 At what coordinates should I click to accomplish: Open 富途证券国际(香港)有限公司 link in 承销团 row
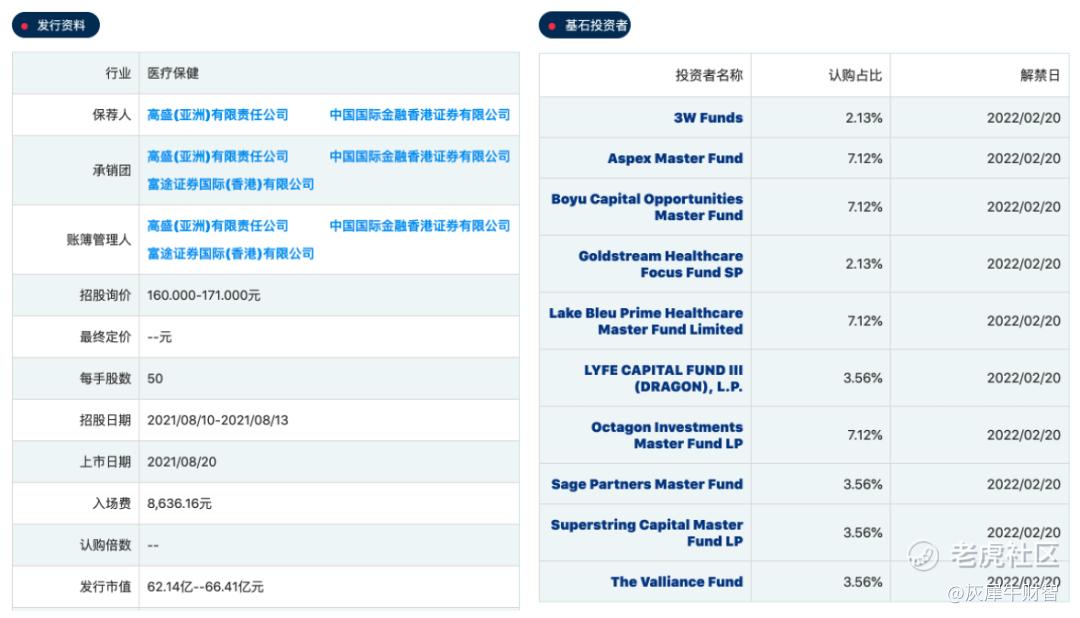coord(231,185)
